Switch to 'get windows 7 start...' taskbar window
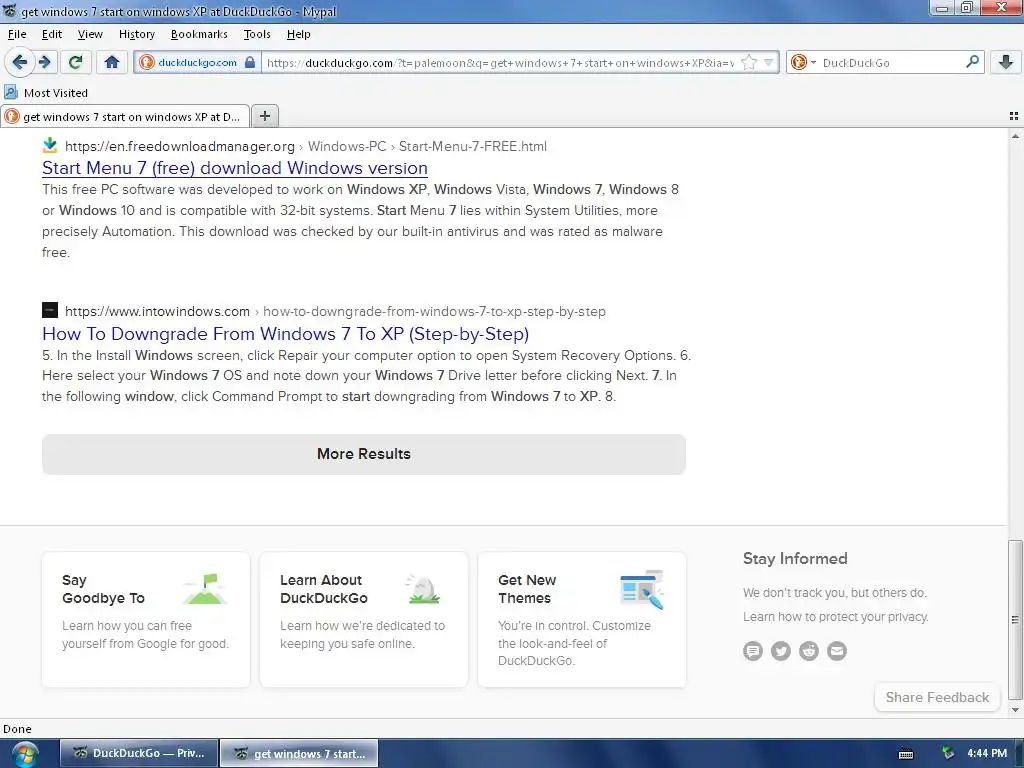Image resolution: width=1024 pixels, height=768 pixels. [298, 753]
